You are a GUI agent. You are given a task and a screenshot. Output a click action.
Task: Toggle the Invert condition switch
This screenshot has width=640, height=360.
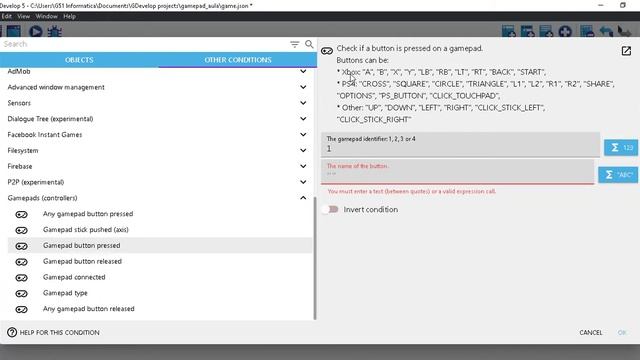click(x=331, y=209)
